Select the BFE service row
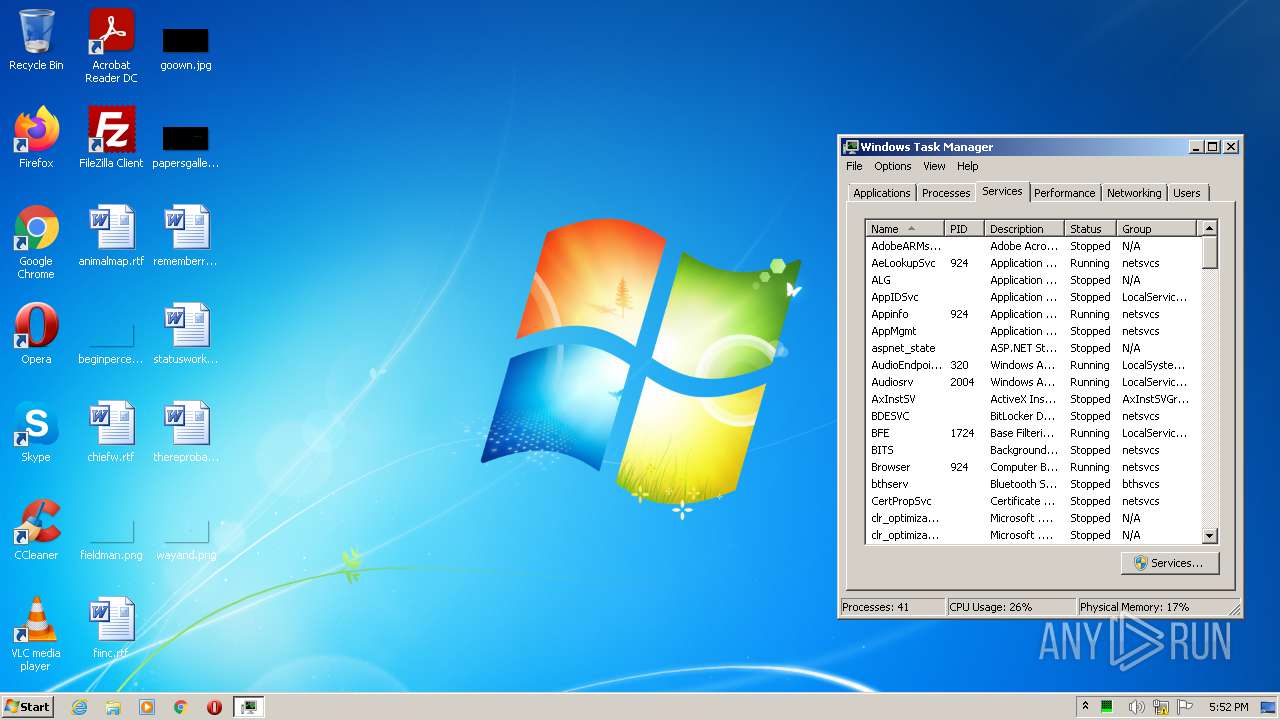The image size is (1280, 720). (x=1033, y=433)
